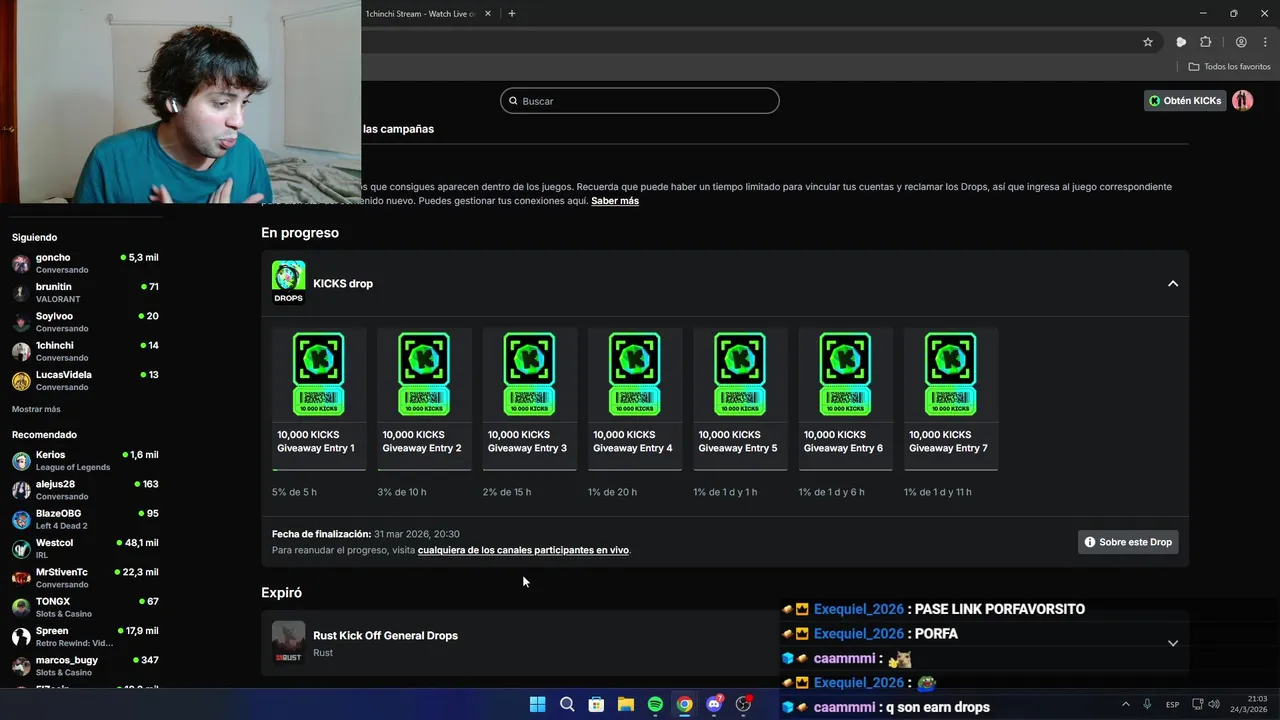
Task: Select the Giveaway Entry 7 reward image
Action: tap(951, 375)
